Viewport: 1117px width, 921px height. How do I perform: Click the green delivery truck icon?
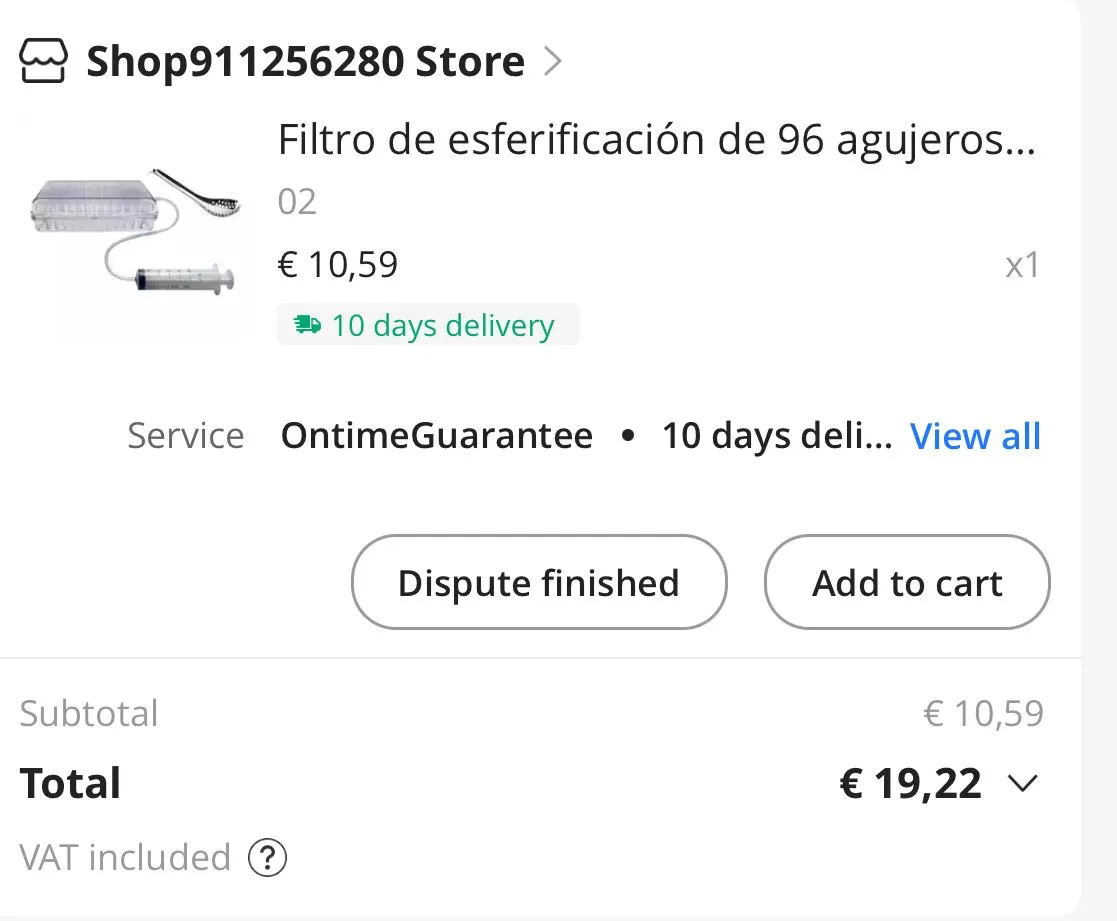click(307, 325)
